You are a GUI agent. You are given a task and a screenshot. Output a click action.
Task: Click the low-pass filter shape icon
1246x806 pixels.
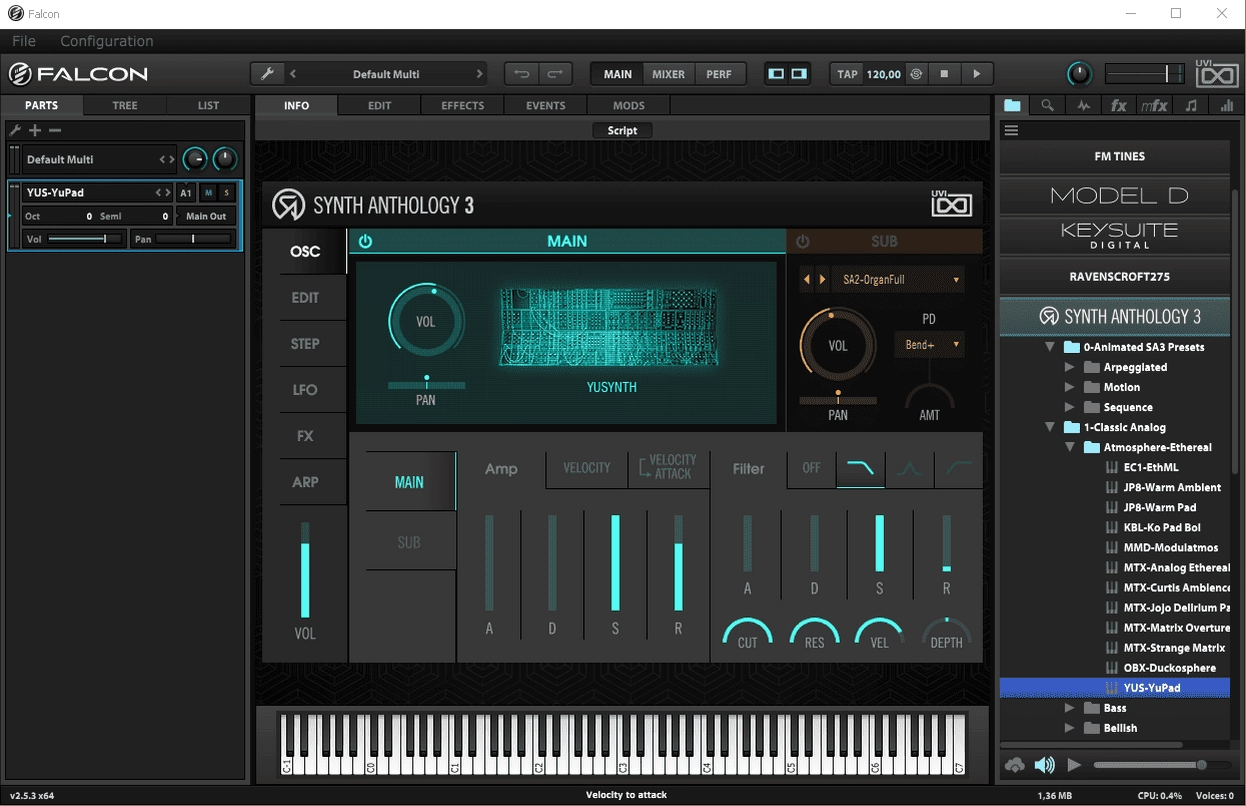coord(860,468)
